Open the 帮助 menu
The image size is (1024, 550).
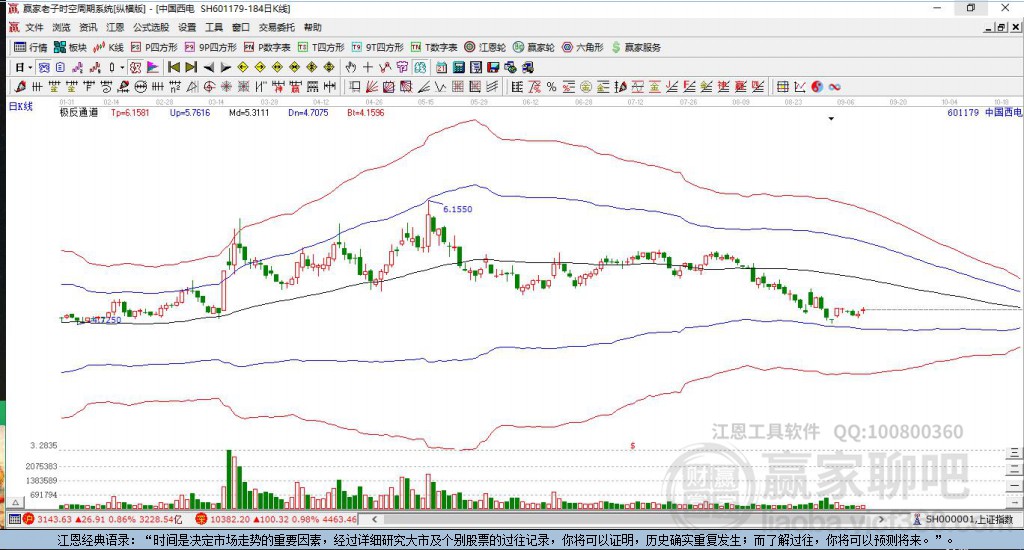pos(312,27)
